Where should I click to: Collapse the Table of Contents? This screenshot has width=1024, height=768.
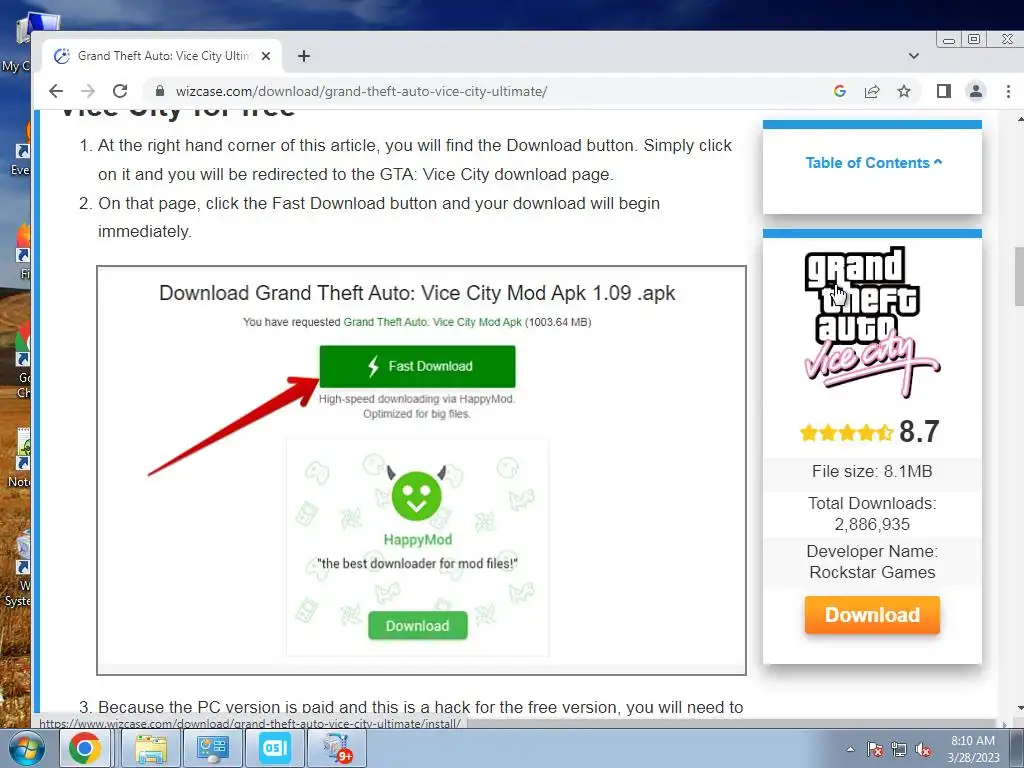coord(873,163)
